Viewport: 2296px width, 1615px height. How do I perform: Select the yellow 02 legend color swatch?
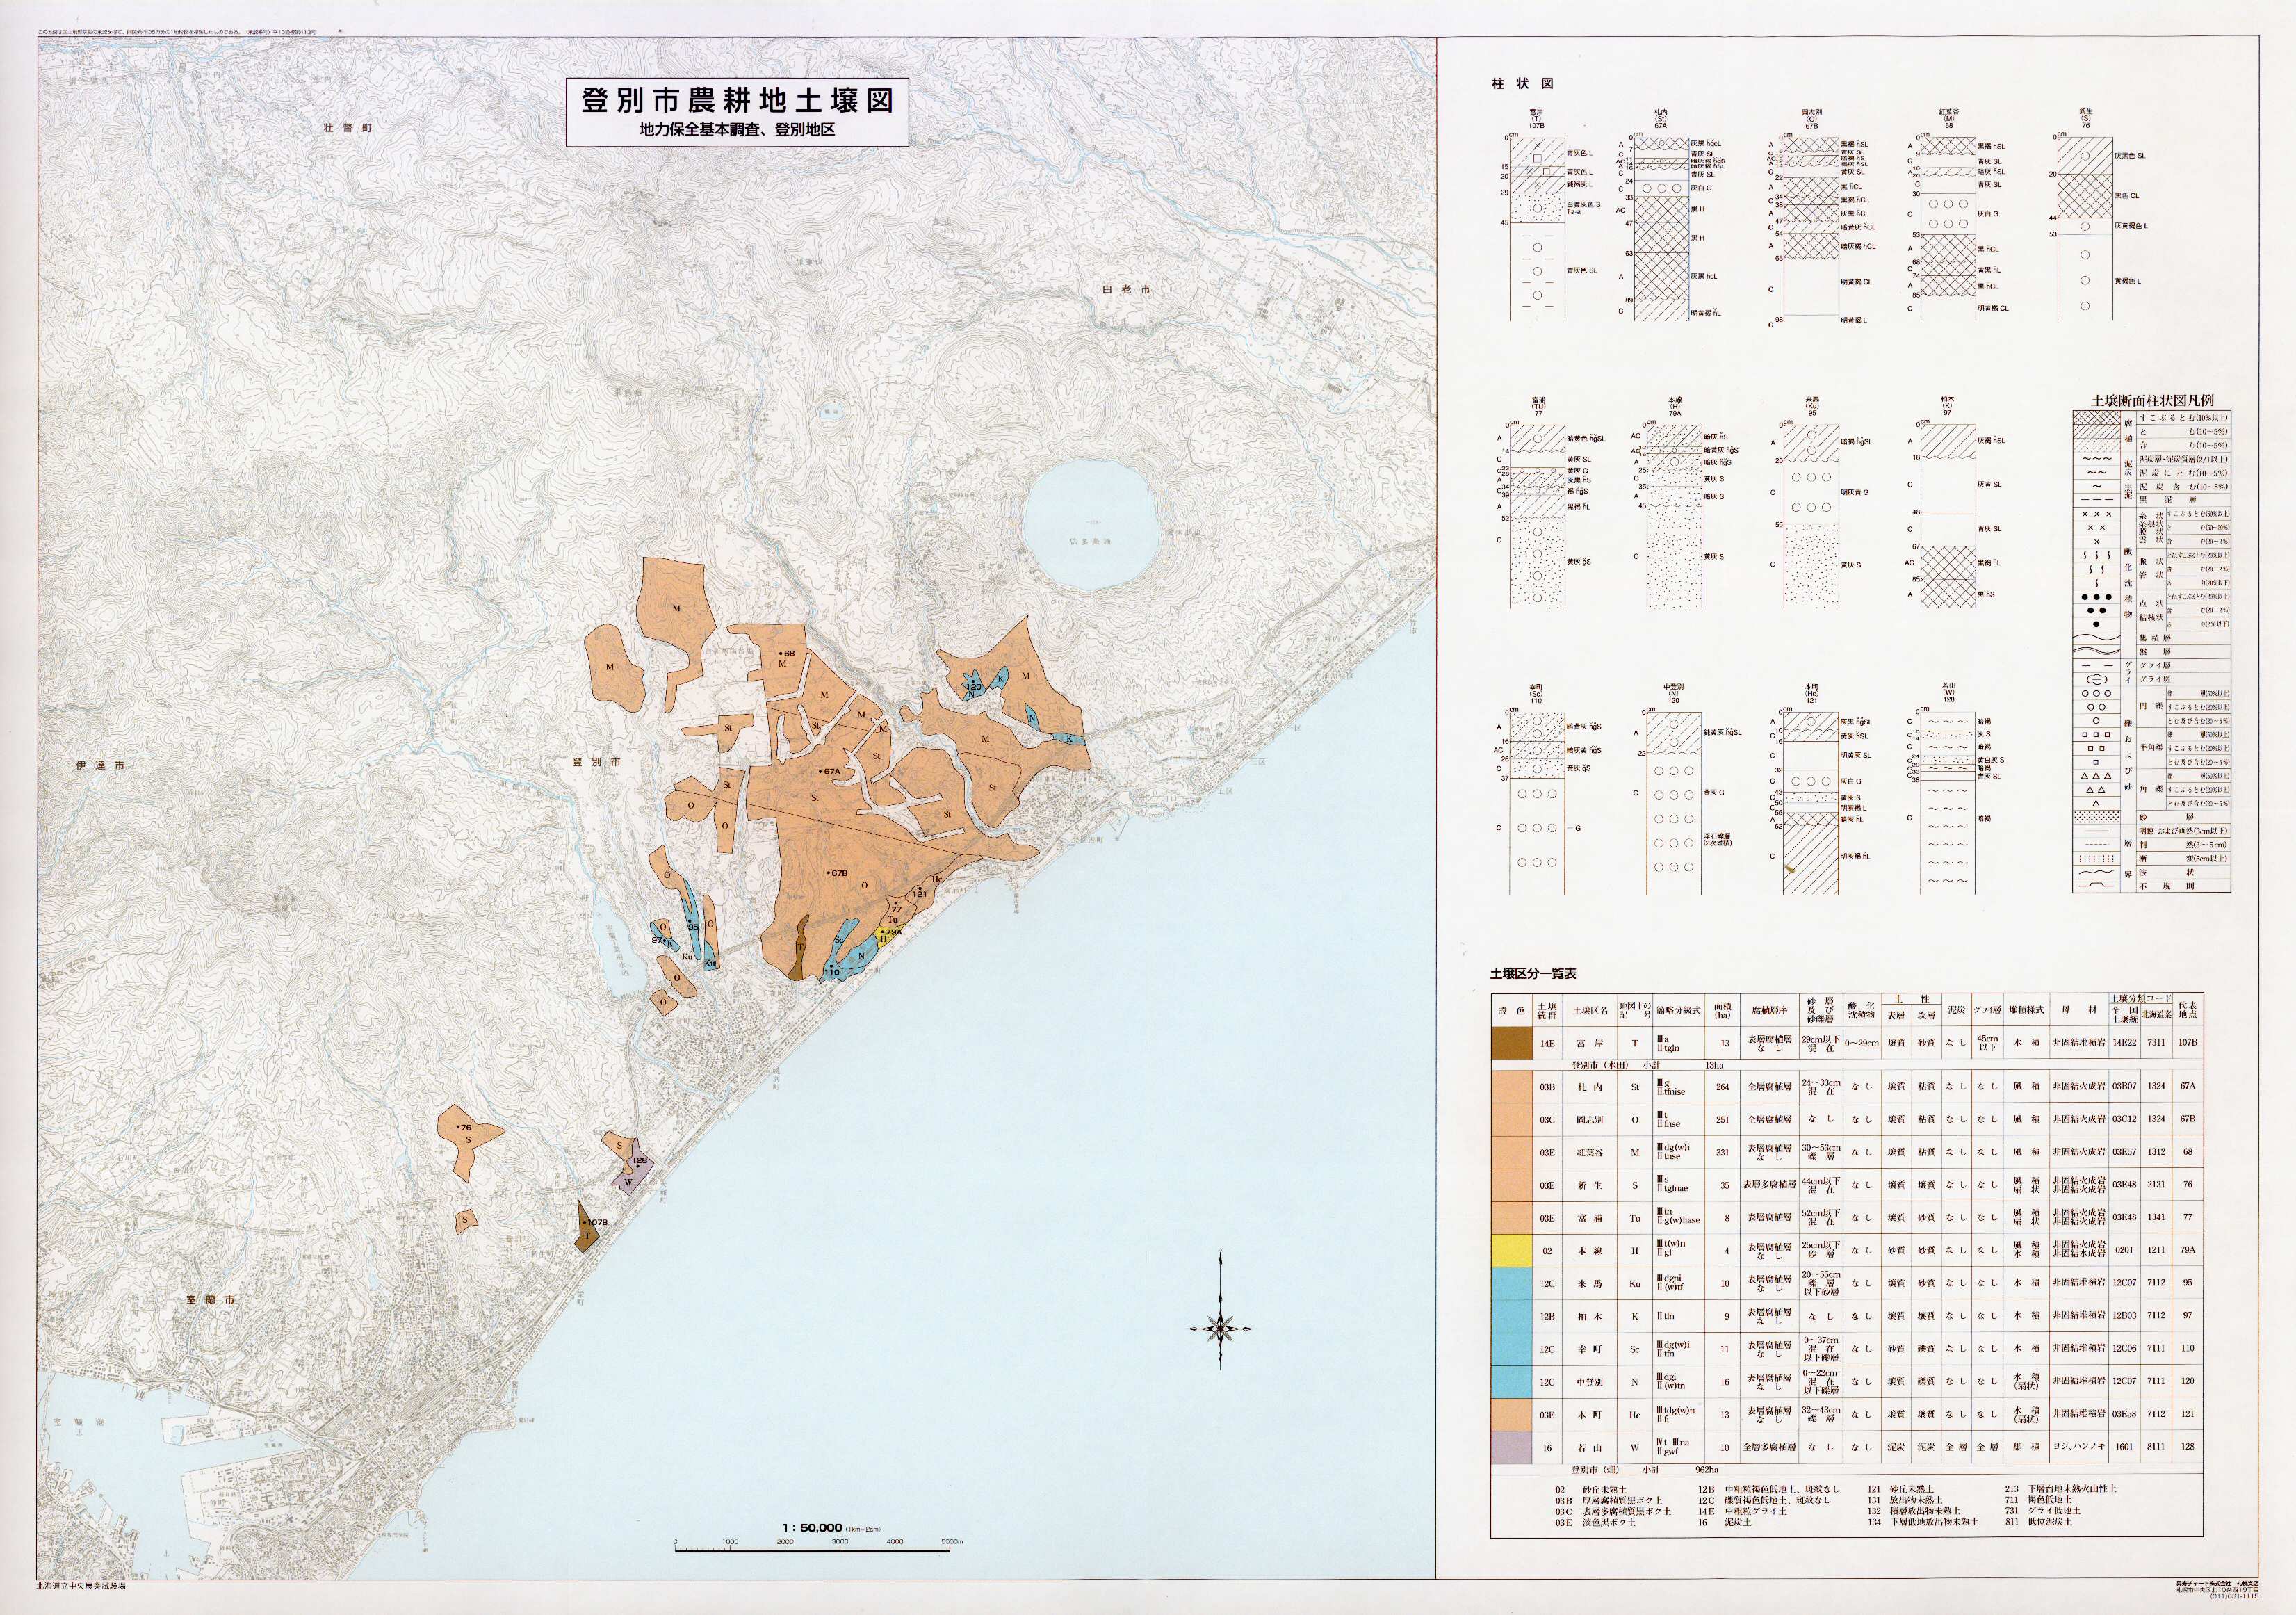[1511, 1250]
